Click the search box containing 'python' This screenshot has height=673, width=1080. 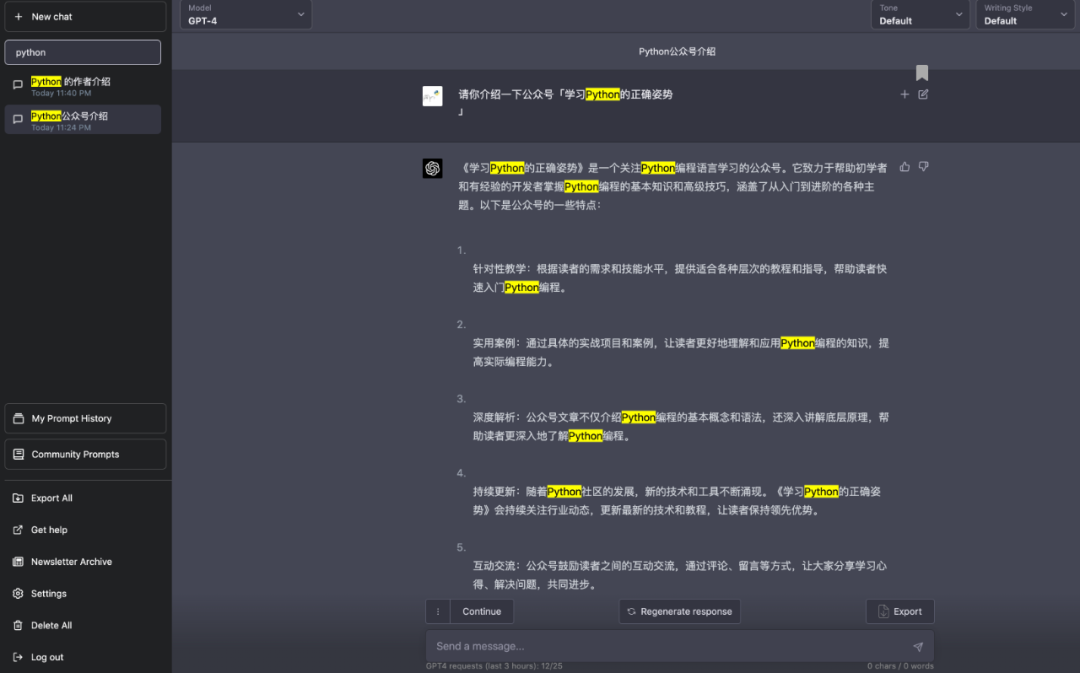click(x=83, y=52)
